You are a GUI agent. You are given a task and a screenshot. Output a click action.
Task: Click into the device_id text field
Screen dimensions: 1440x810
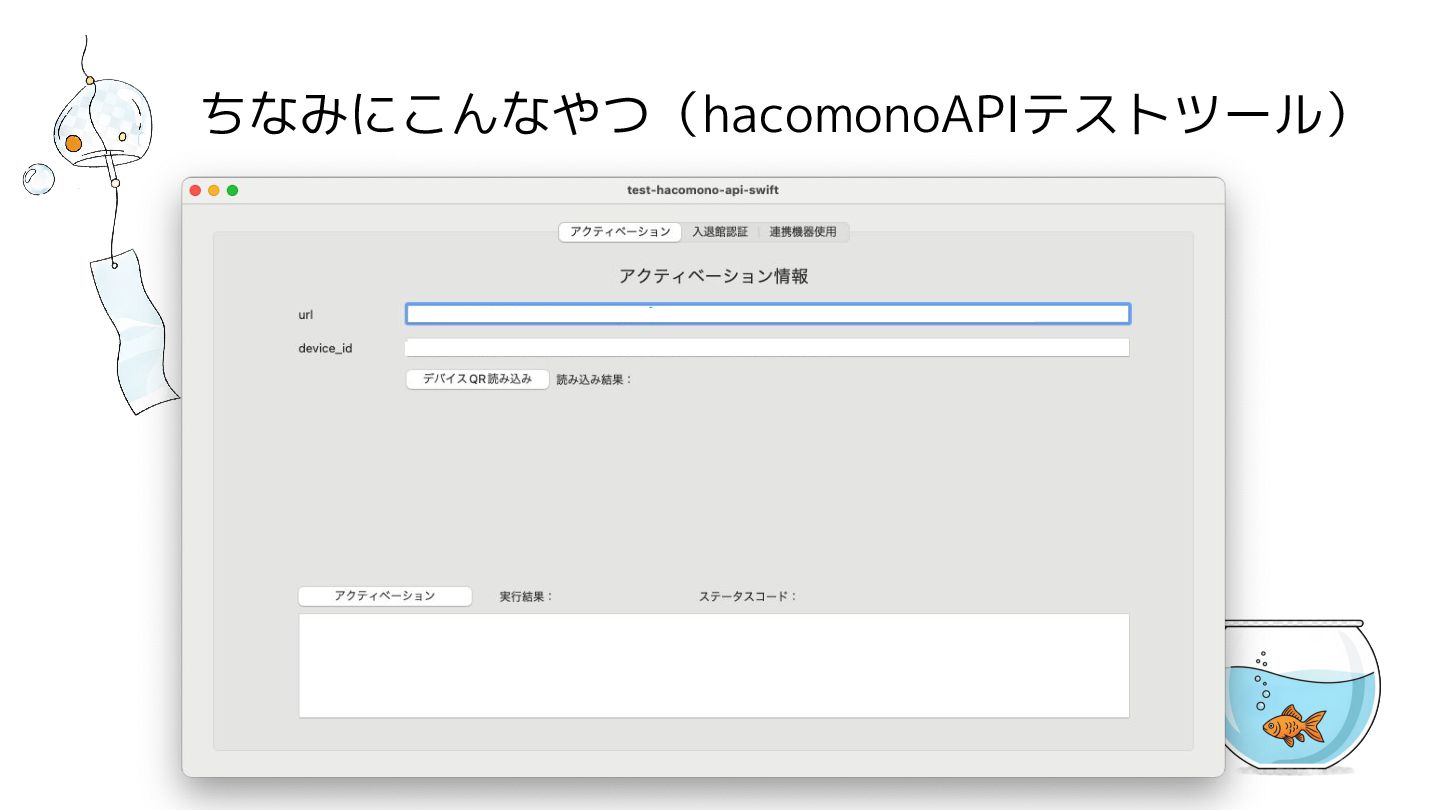click(x=767, y=348)
